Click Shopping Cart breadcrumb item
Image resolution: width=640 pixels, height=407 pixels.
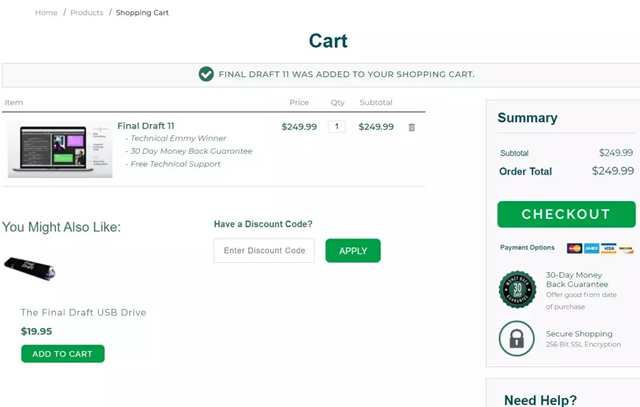[x=144, y=13]
